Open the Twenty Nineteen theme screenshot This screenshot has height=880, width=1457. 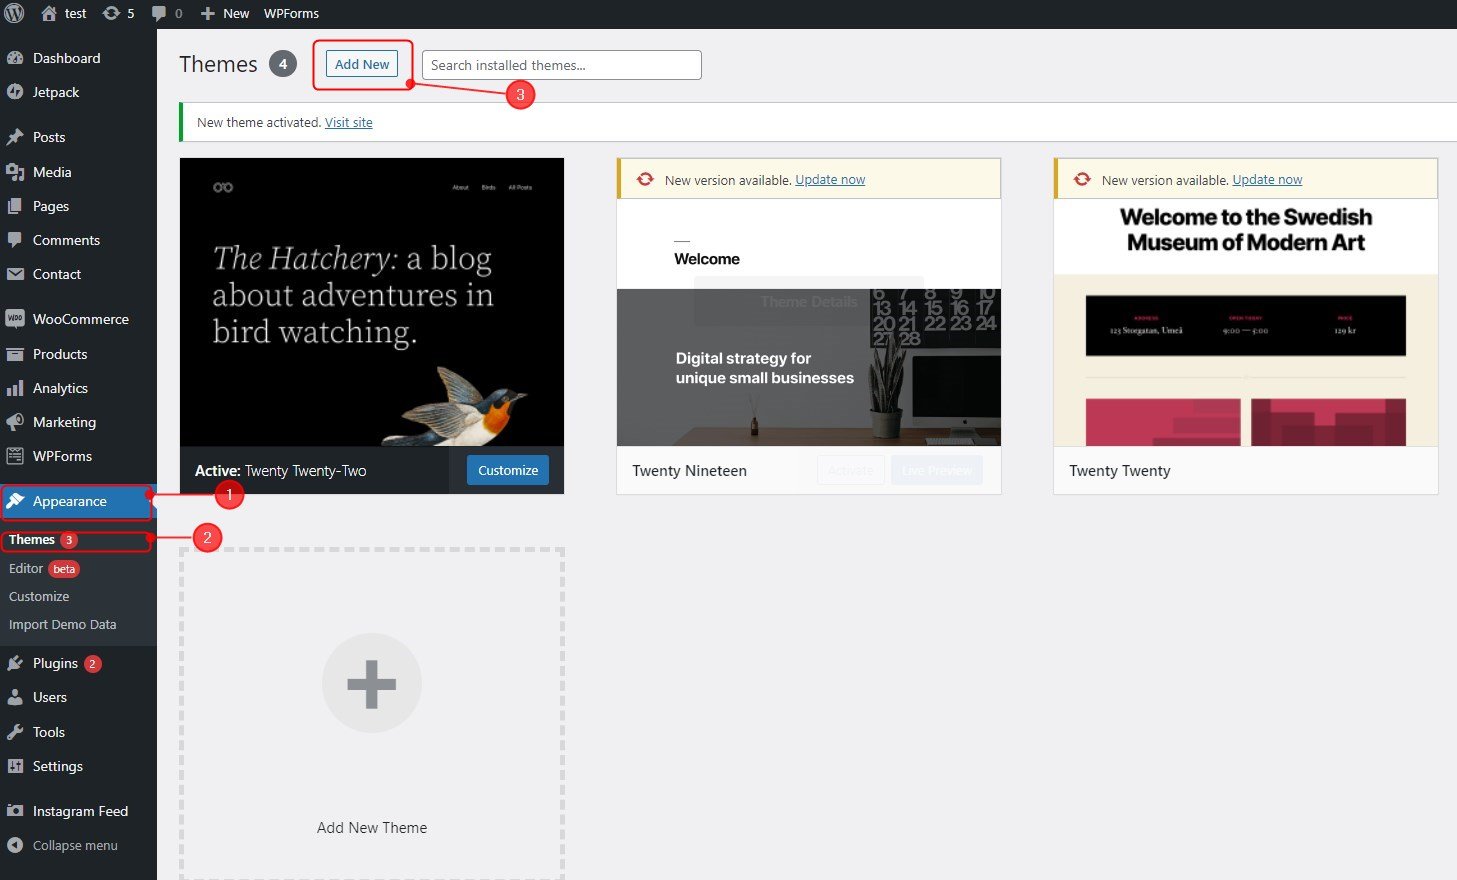(x=809, y=322)
